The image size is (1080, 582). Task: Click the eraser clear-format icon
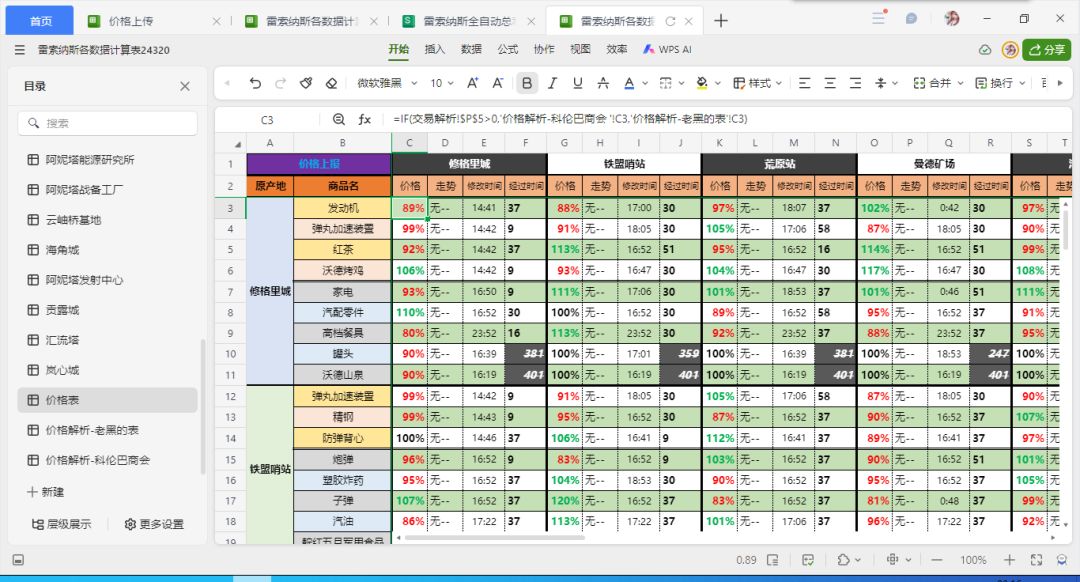point(331,83)
